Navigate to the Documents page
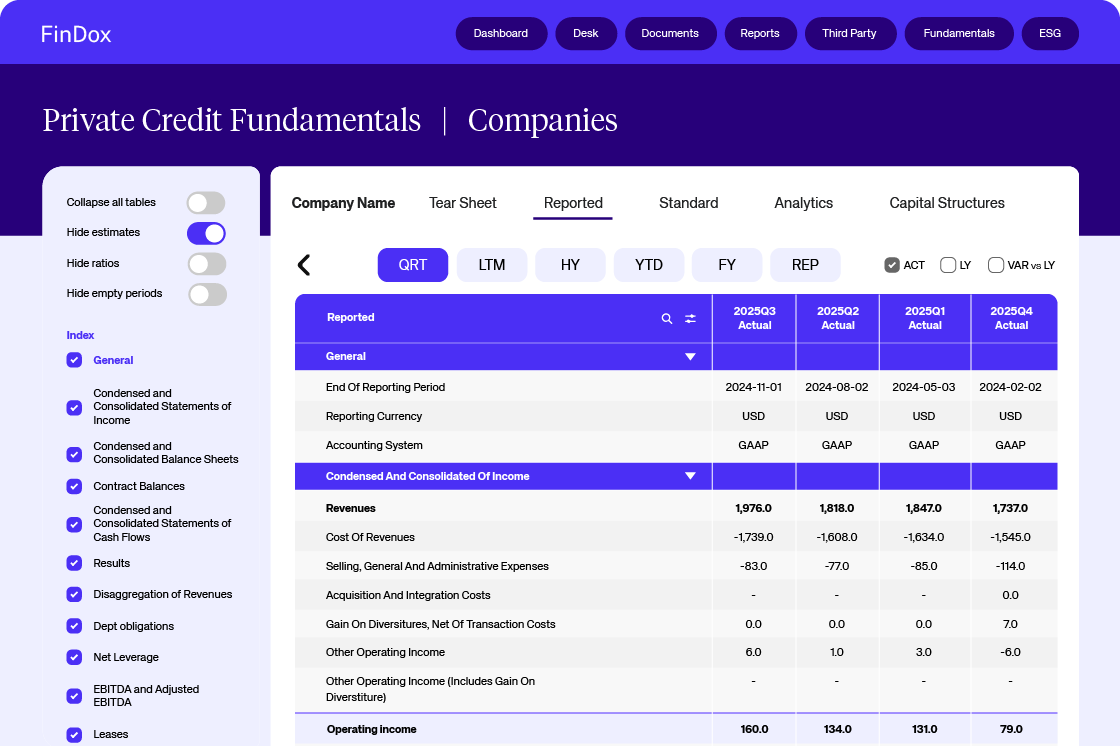 670,33
